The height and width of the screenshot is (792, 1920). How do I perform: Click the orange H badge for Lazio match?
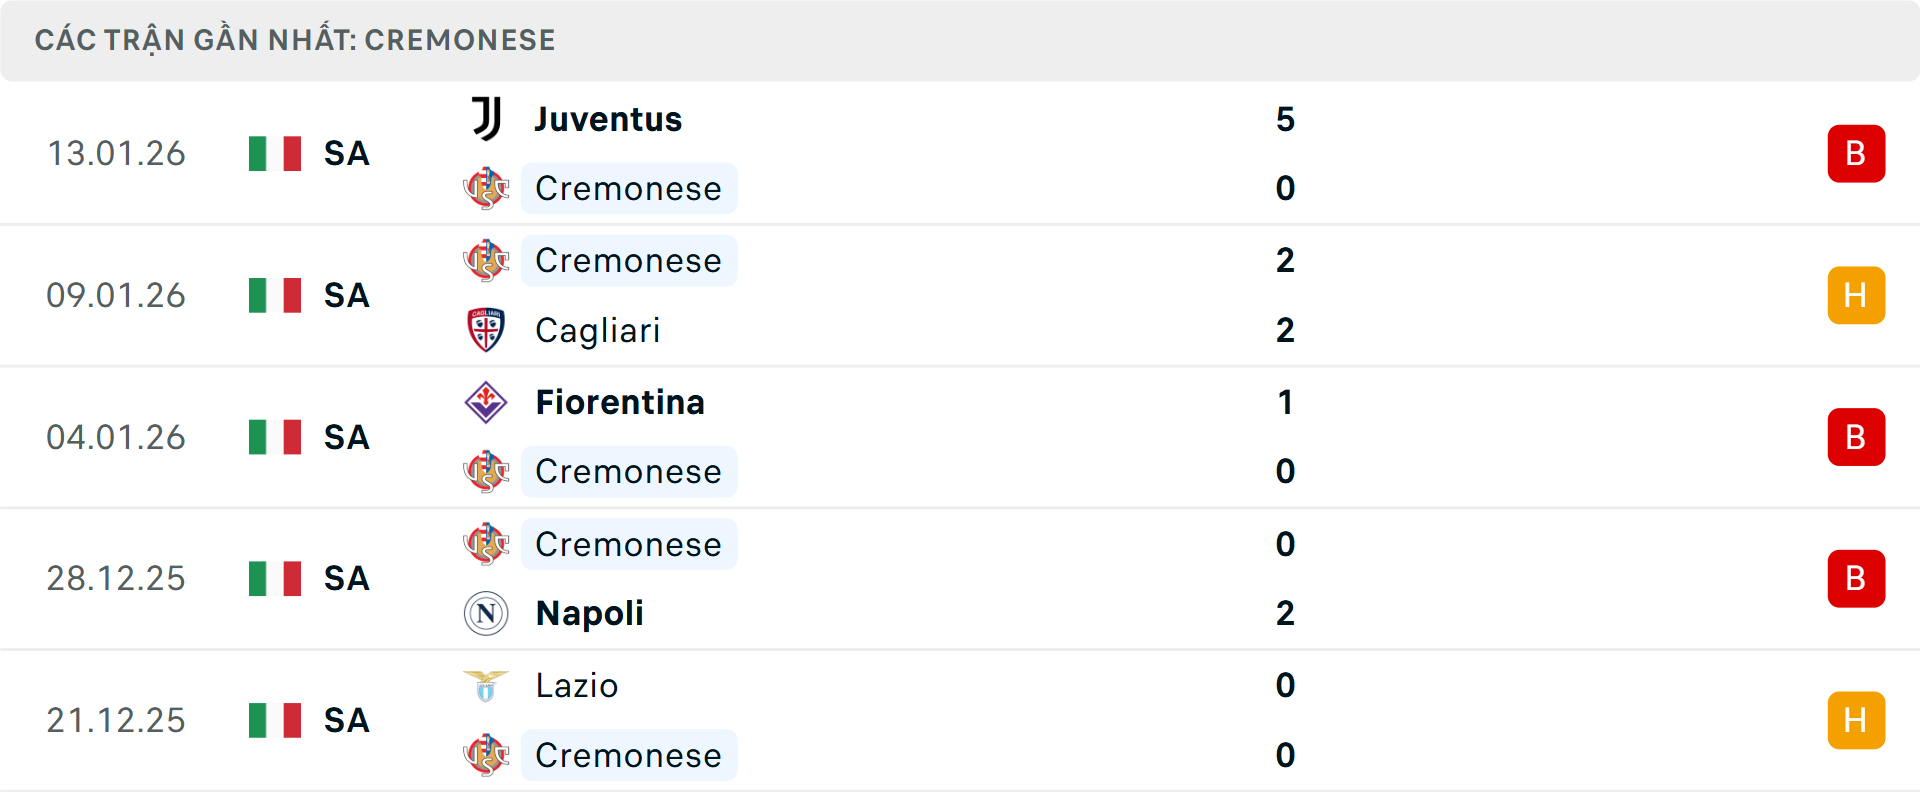pyautogui.click(x=1856, y=720)
